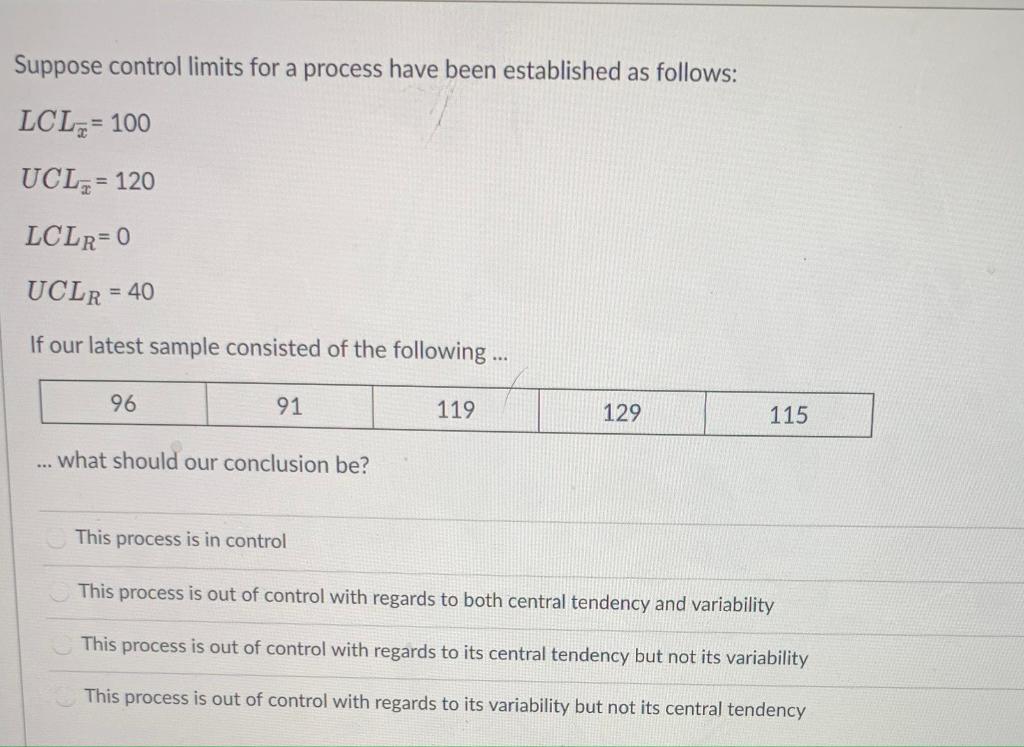Click the question prompt about control limits
This screenshot has height=747, width=1024.
click(x=375, y=69)
